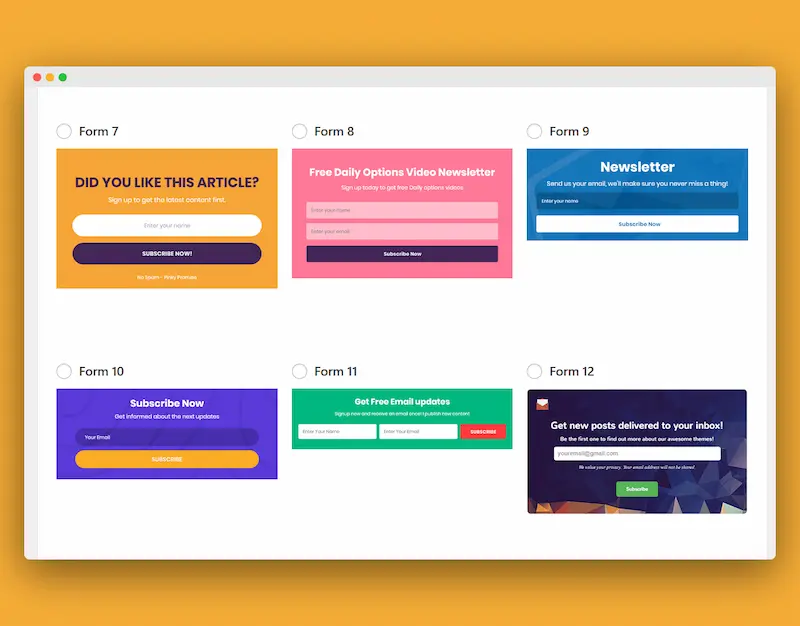Click the youremail@gmail.com field on Form 12
The image size is (800, 626).
coord(637,453)
